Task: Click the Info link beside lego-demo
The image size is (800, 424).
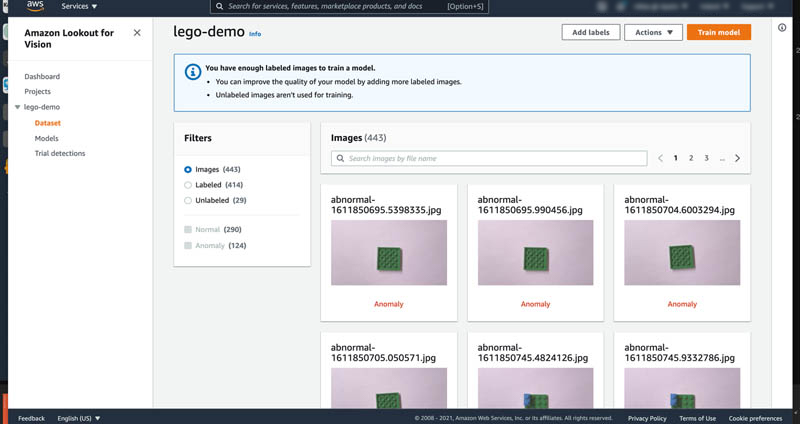Action: 255,34
